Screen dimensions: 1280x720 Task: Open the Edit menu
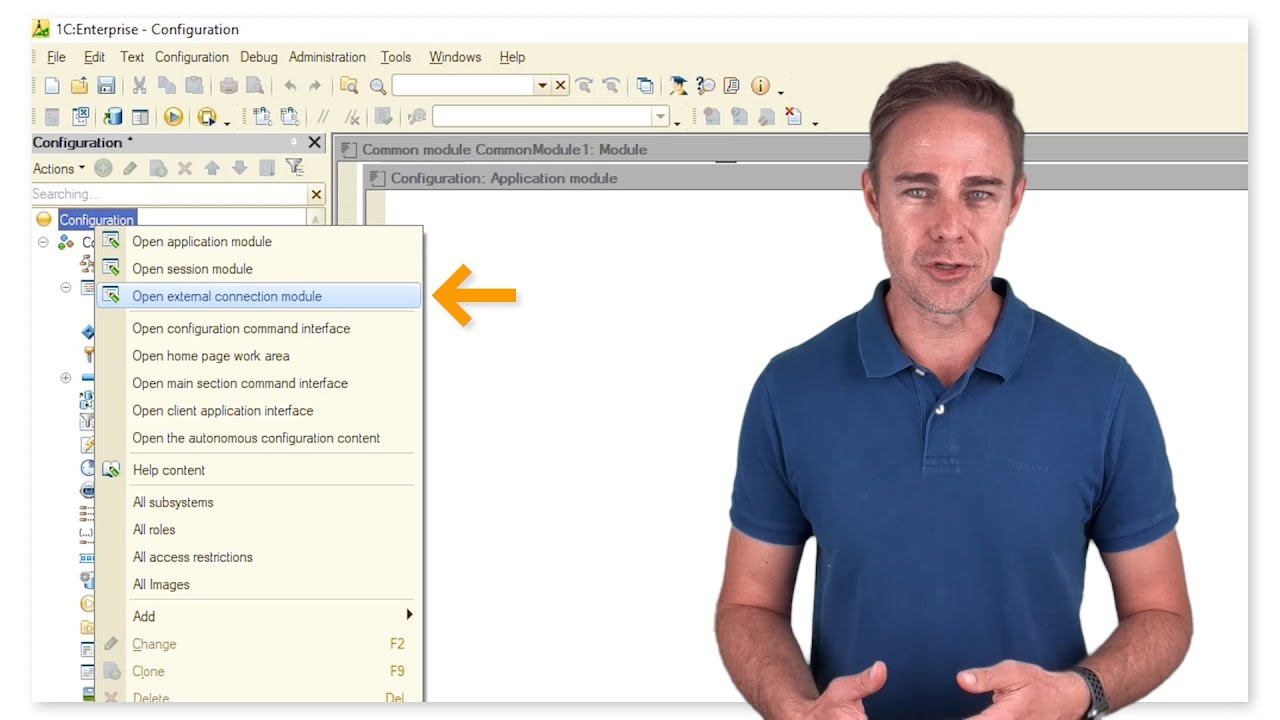coord(94,57)
